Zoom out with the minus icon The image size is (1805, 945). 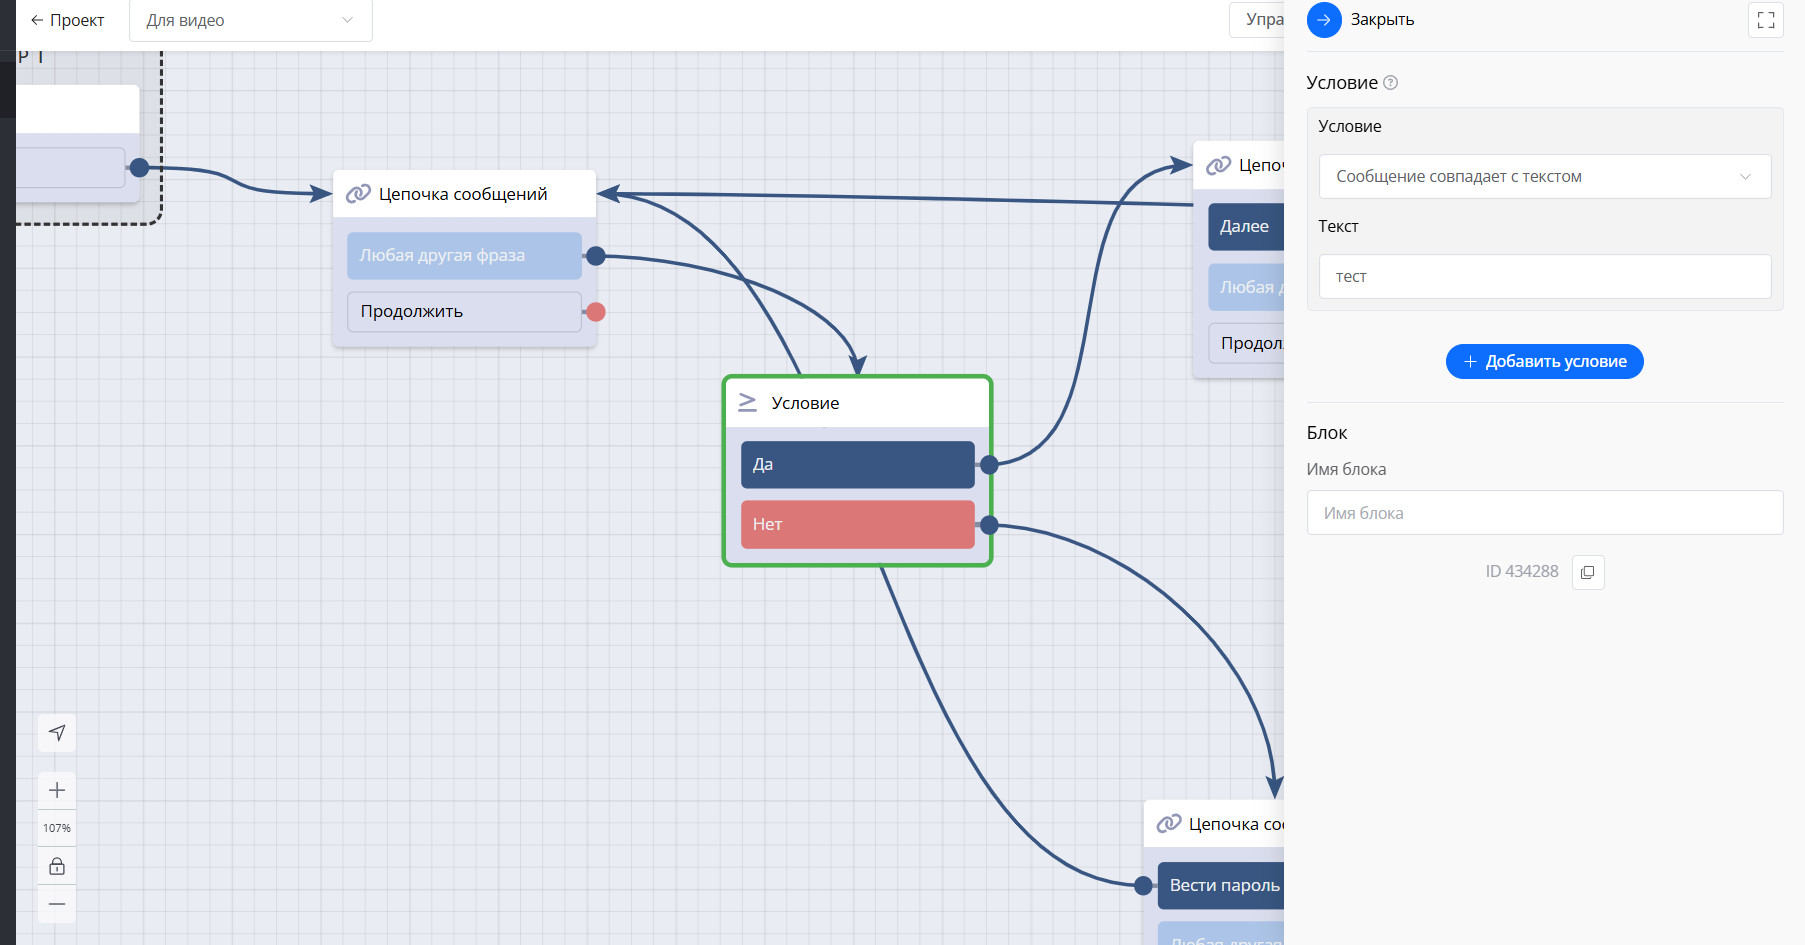(57, 904)
